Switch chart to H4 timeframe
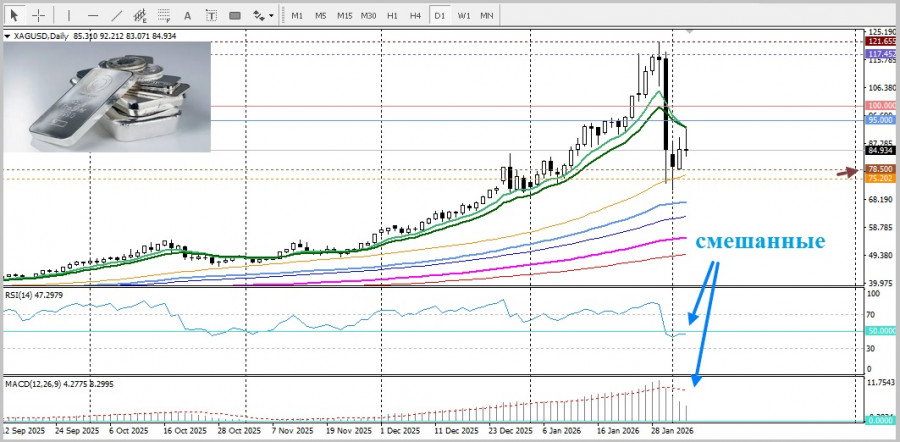 (416, 15)
